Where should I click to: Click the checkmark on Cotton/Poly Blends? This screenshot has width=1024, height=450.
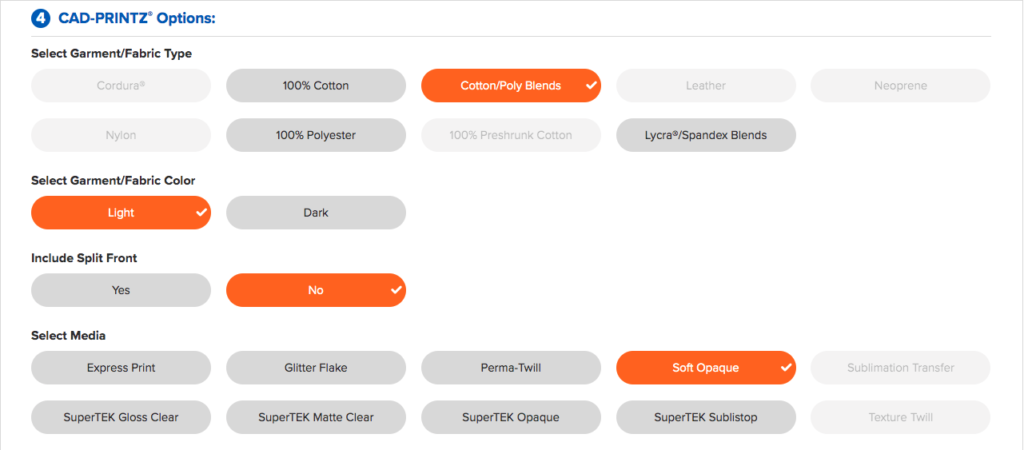click(591, 86)
